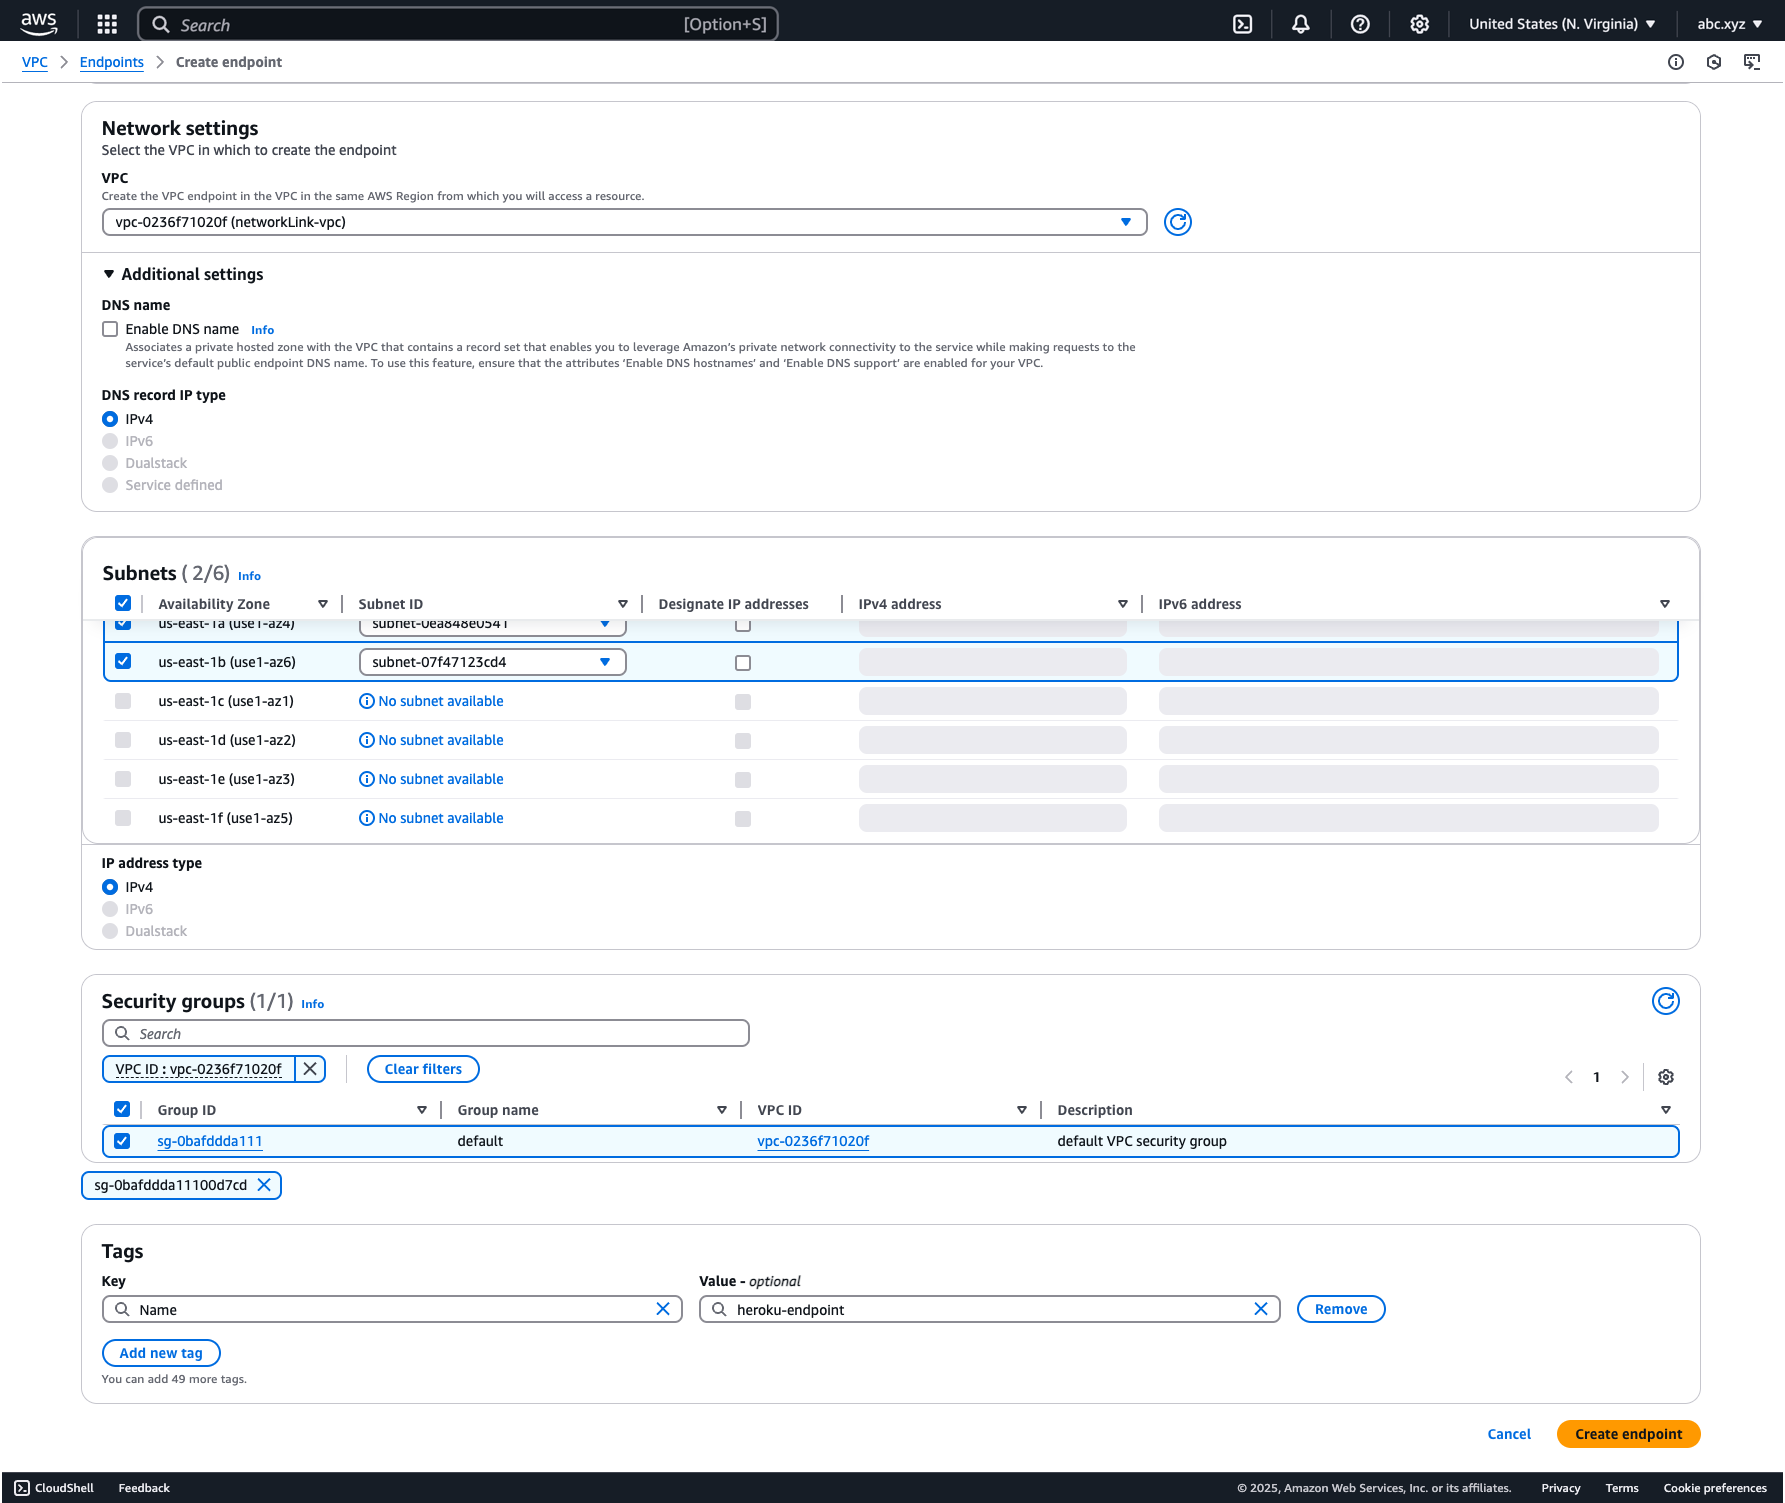Remove the sg-0bafddda11100d7cd selection chip
The height and width of the screenshot is (1503, 1785).
click(264, 1185)
